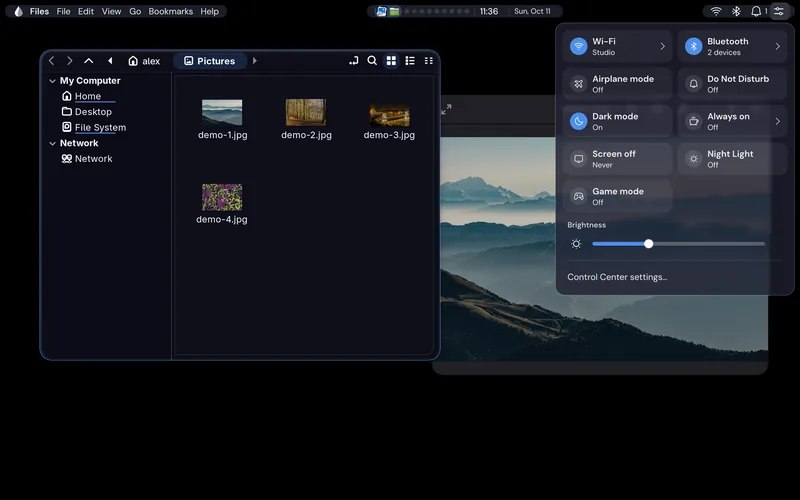Toggle Bluetooth round icon button

[693, 46]
